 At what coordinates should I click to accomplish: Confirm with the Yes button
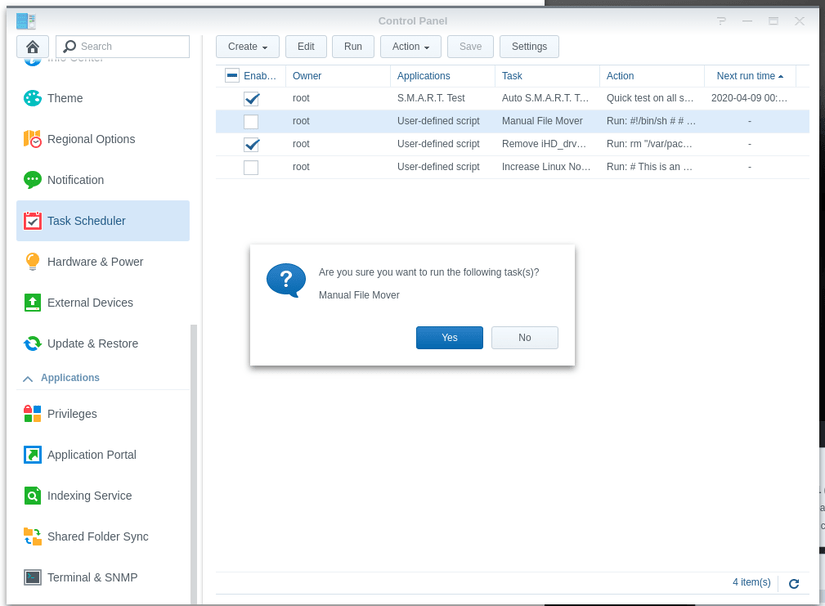coord(449,338)
